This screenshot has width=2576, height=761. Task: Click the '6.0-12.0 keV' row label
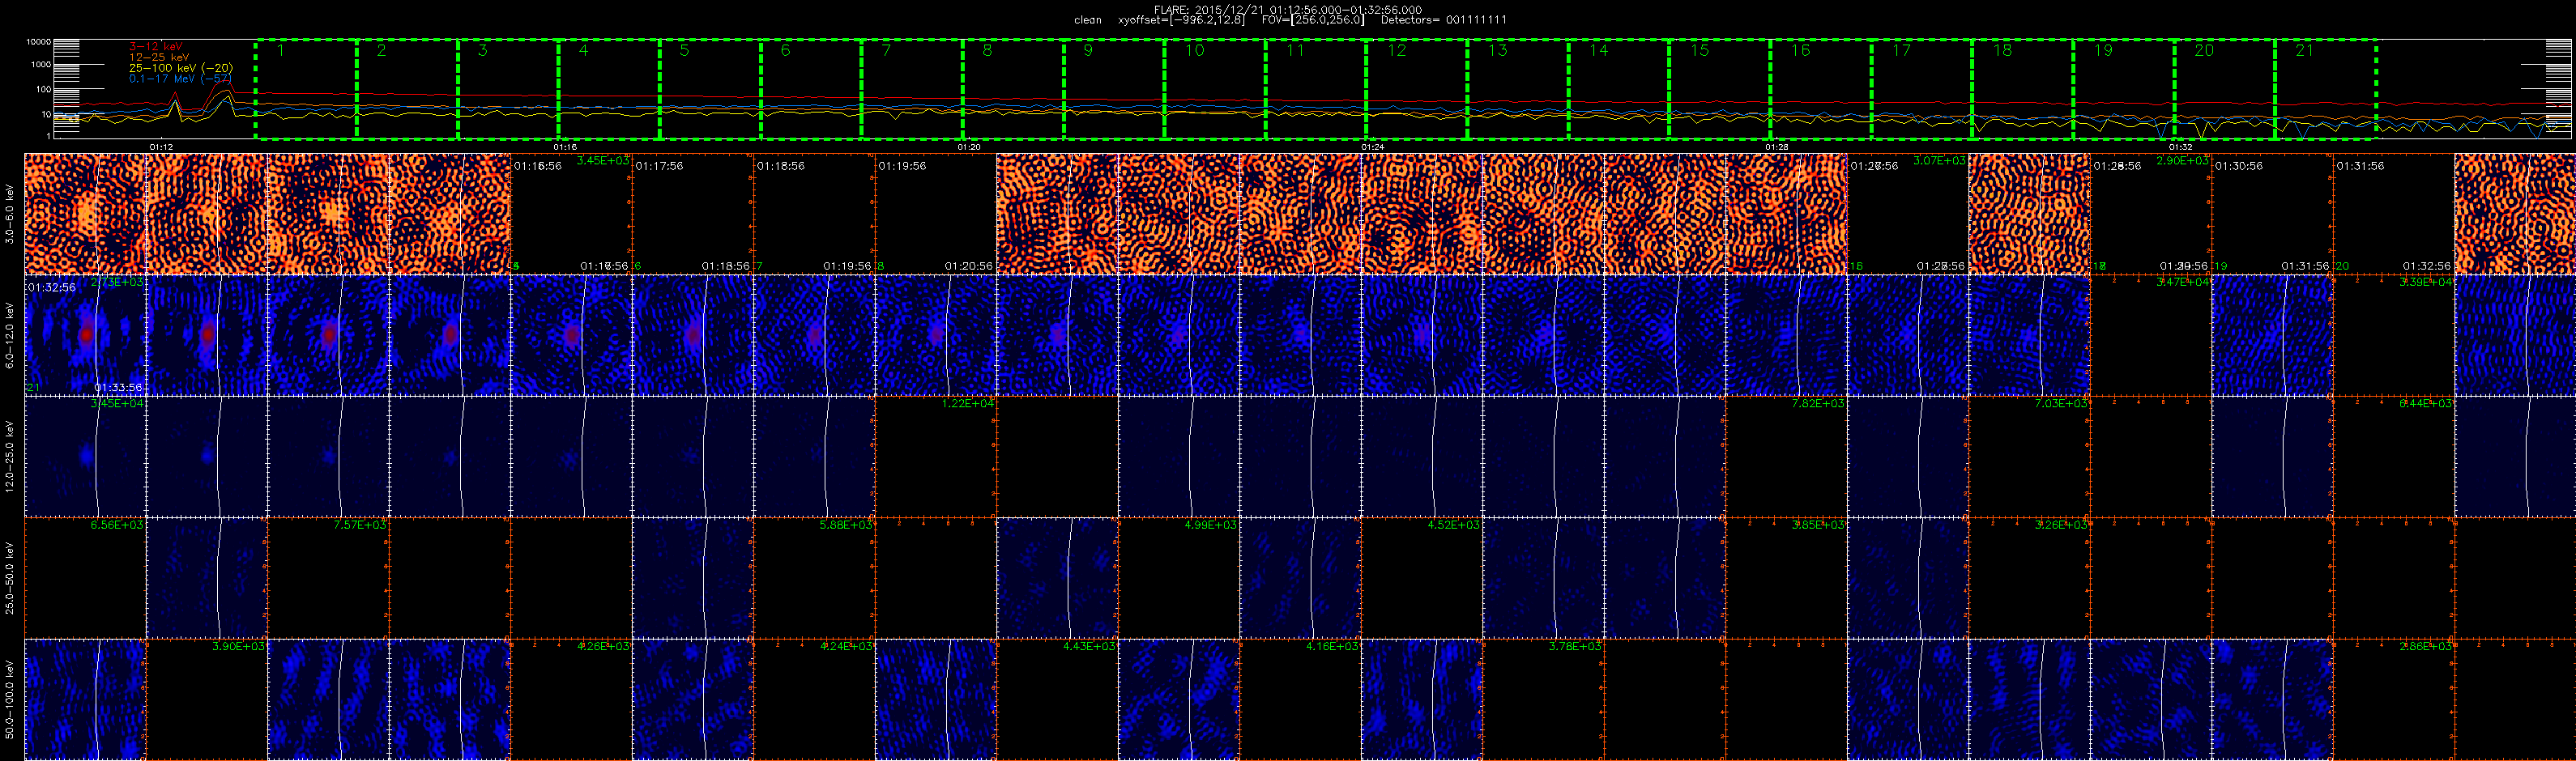[x=10, y=335]
